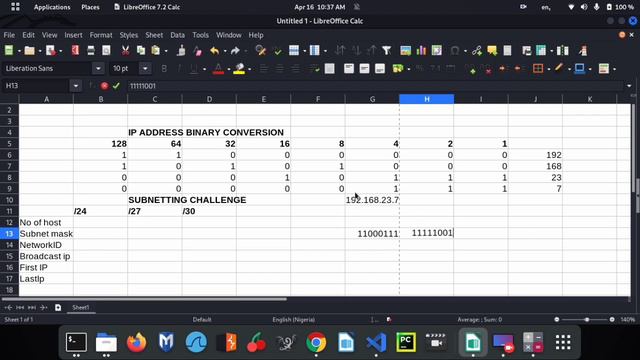
Task: Cancel the formula bar entry
Action: (x=104, y=86)
